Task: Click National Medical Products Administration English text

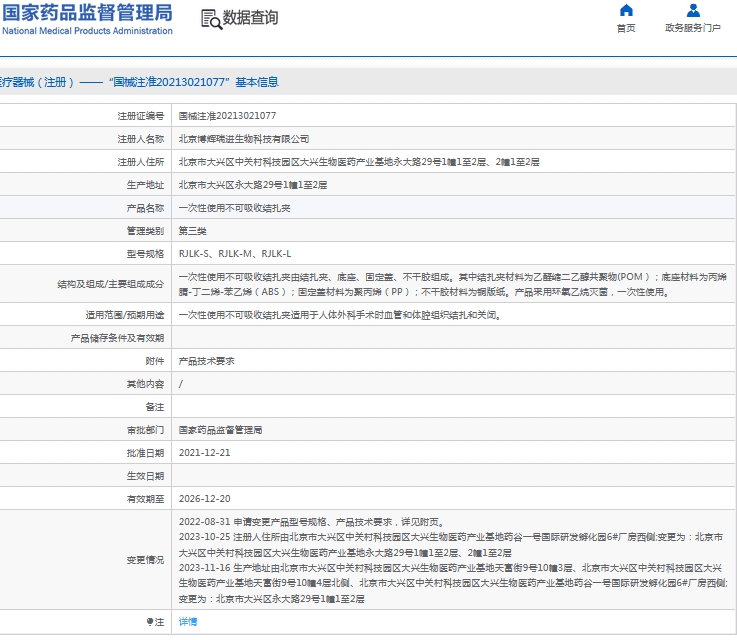Action: pos(87,31)
